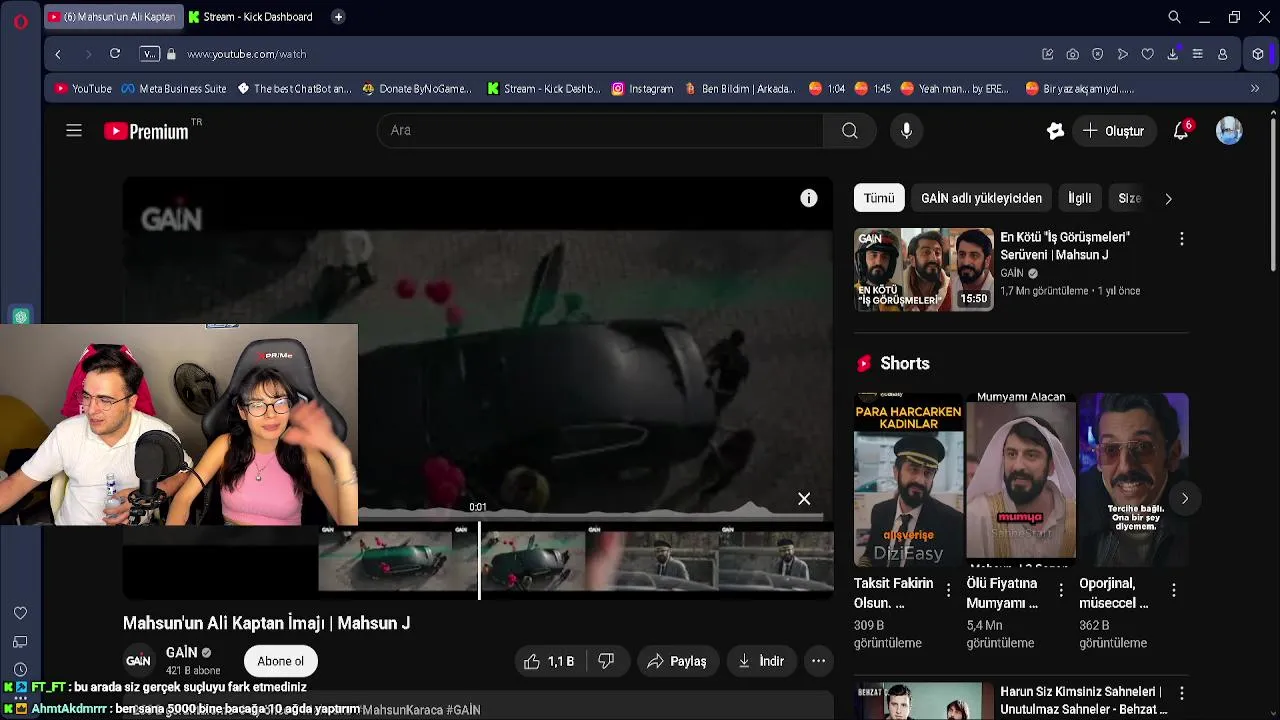Open the YouTube bookmark
This screenshot has width=1280, height=720.
coord(83,89)
